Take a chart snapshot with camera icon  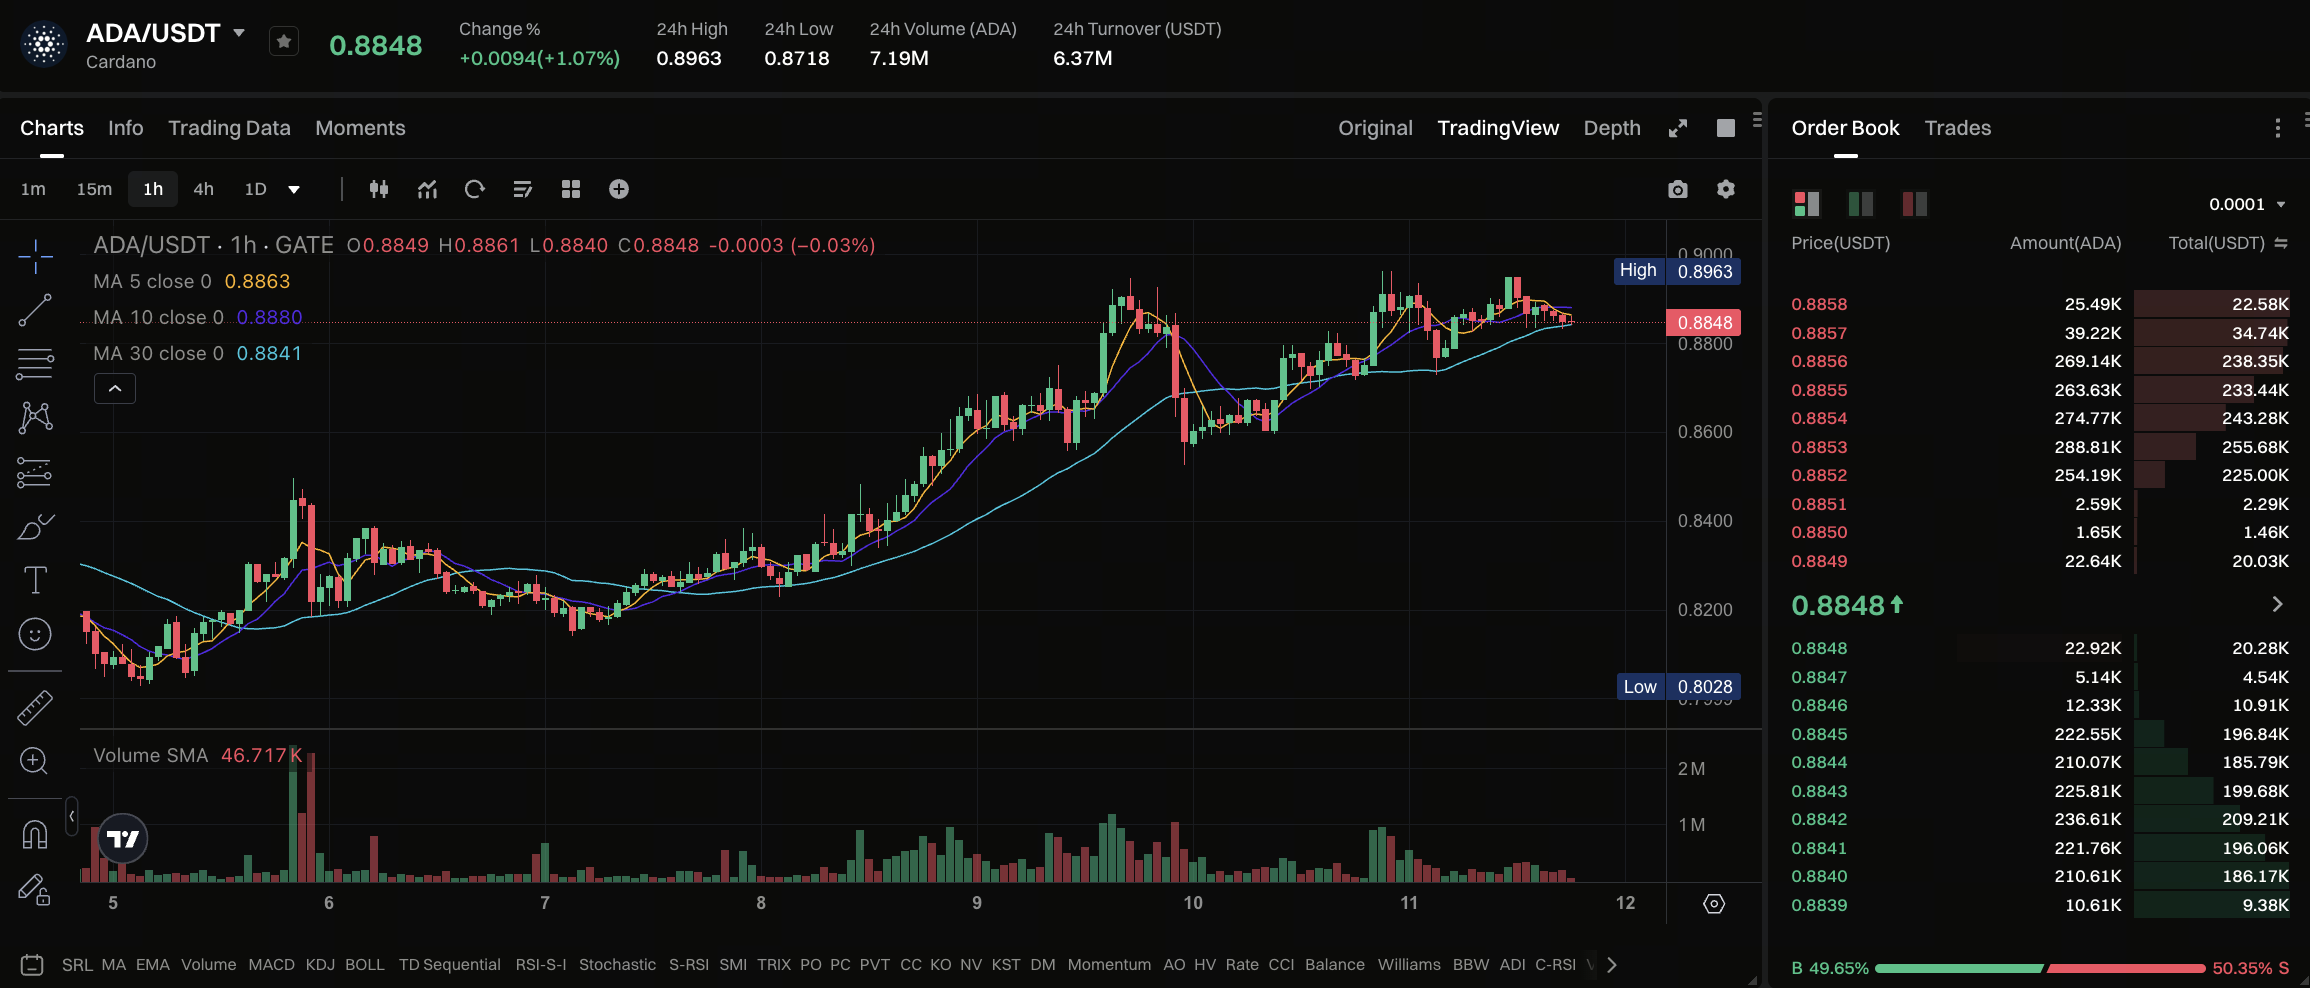(1678, 189)
